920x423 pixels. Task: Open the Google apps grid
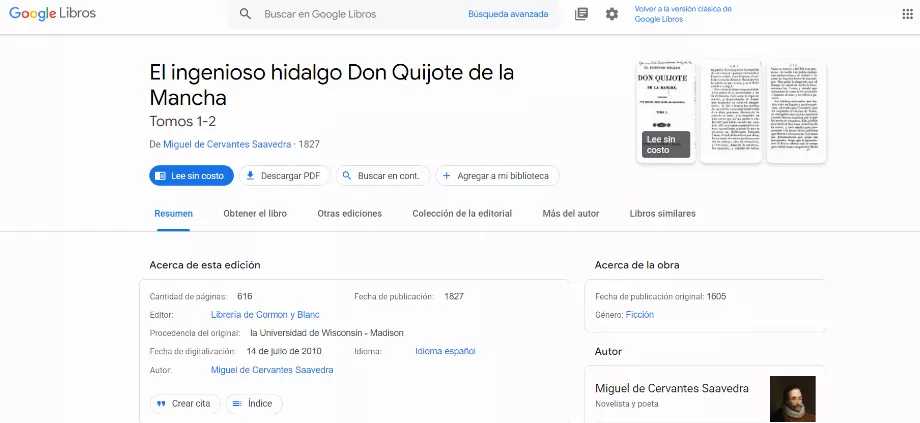(x=907, y=14)
